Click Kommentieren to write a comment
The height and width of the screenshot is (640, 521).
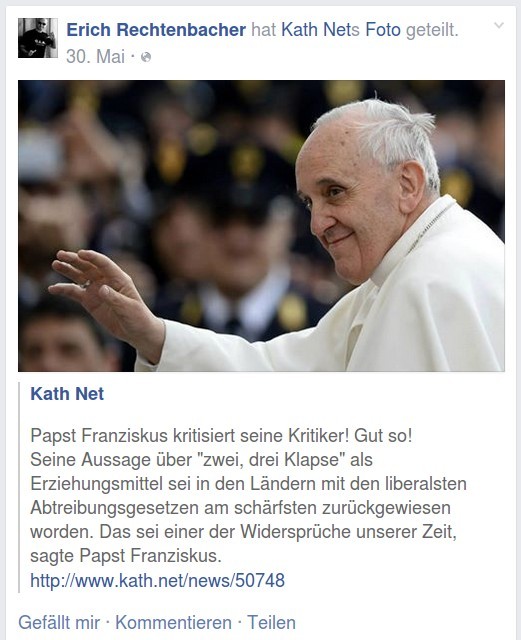coord(173,623)
